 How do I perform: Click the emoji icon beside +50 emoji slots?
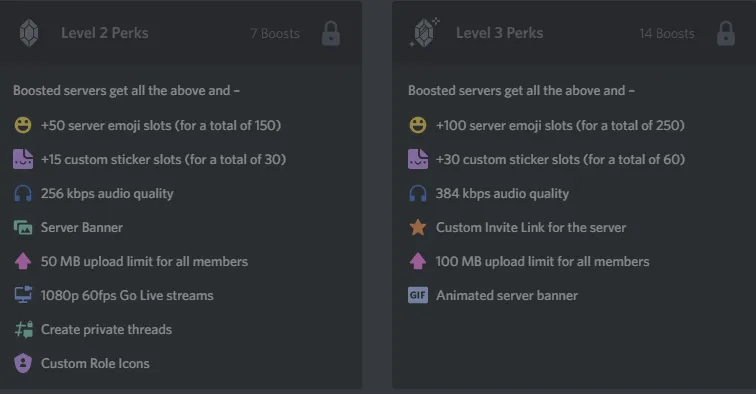pyautogui.click(x=23, y=125)
